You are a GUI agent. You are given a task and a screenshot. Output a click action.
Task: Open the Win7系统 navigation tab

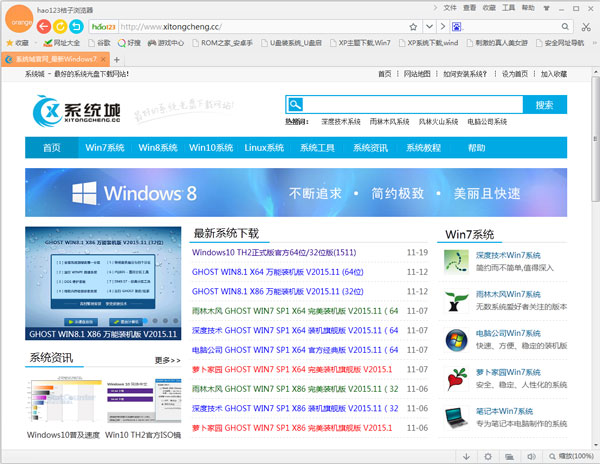click(105, 148)
